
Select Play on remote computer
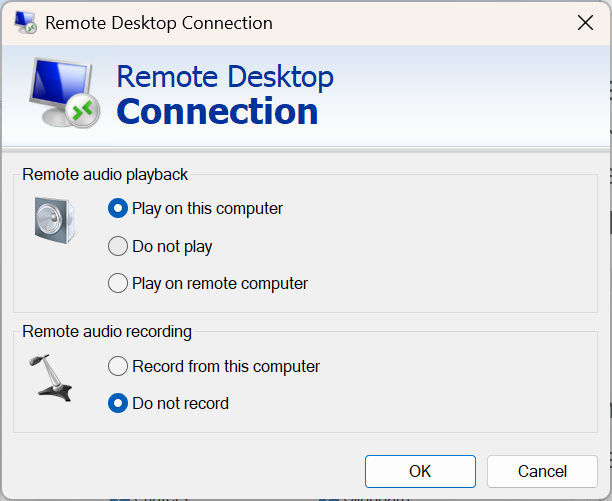click(118, 283)
